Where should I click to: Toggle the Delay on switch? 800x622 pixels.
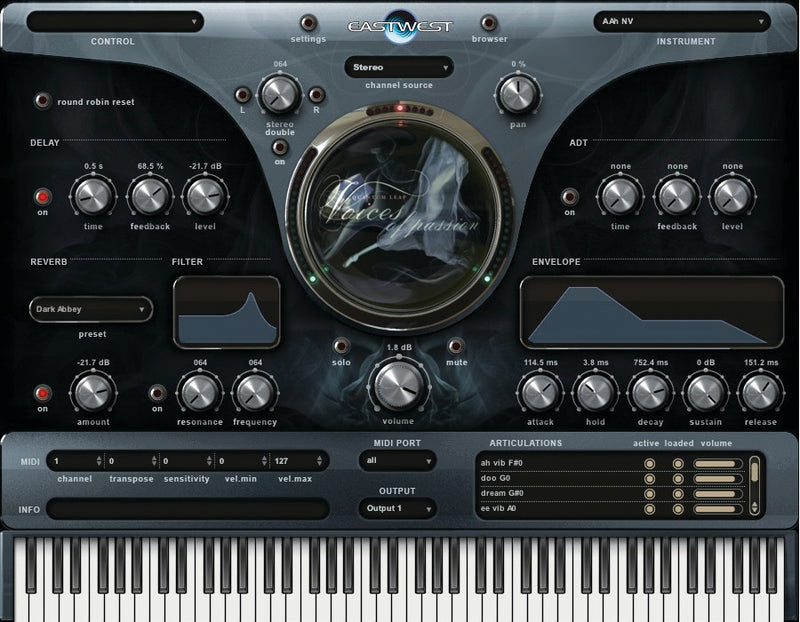pos(42,196)
